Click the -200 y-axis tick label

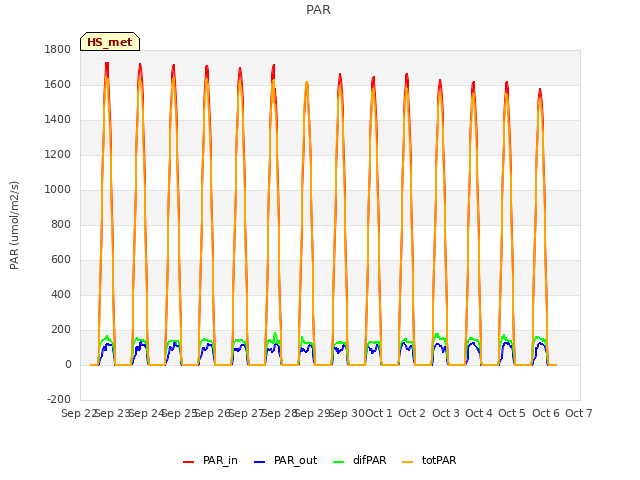tap(59, 400)
